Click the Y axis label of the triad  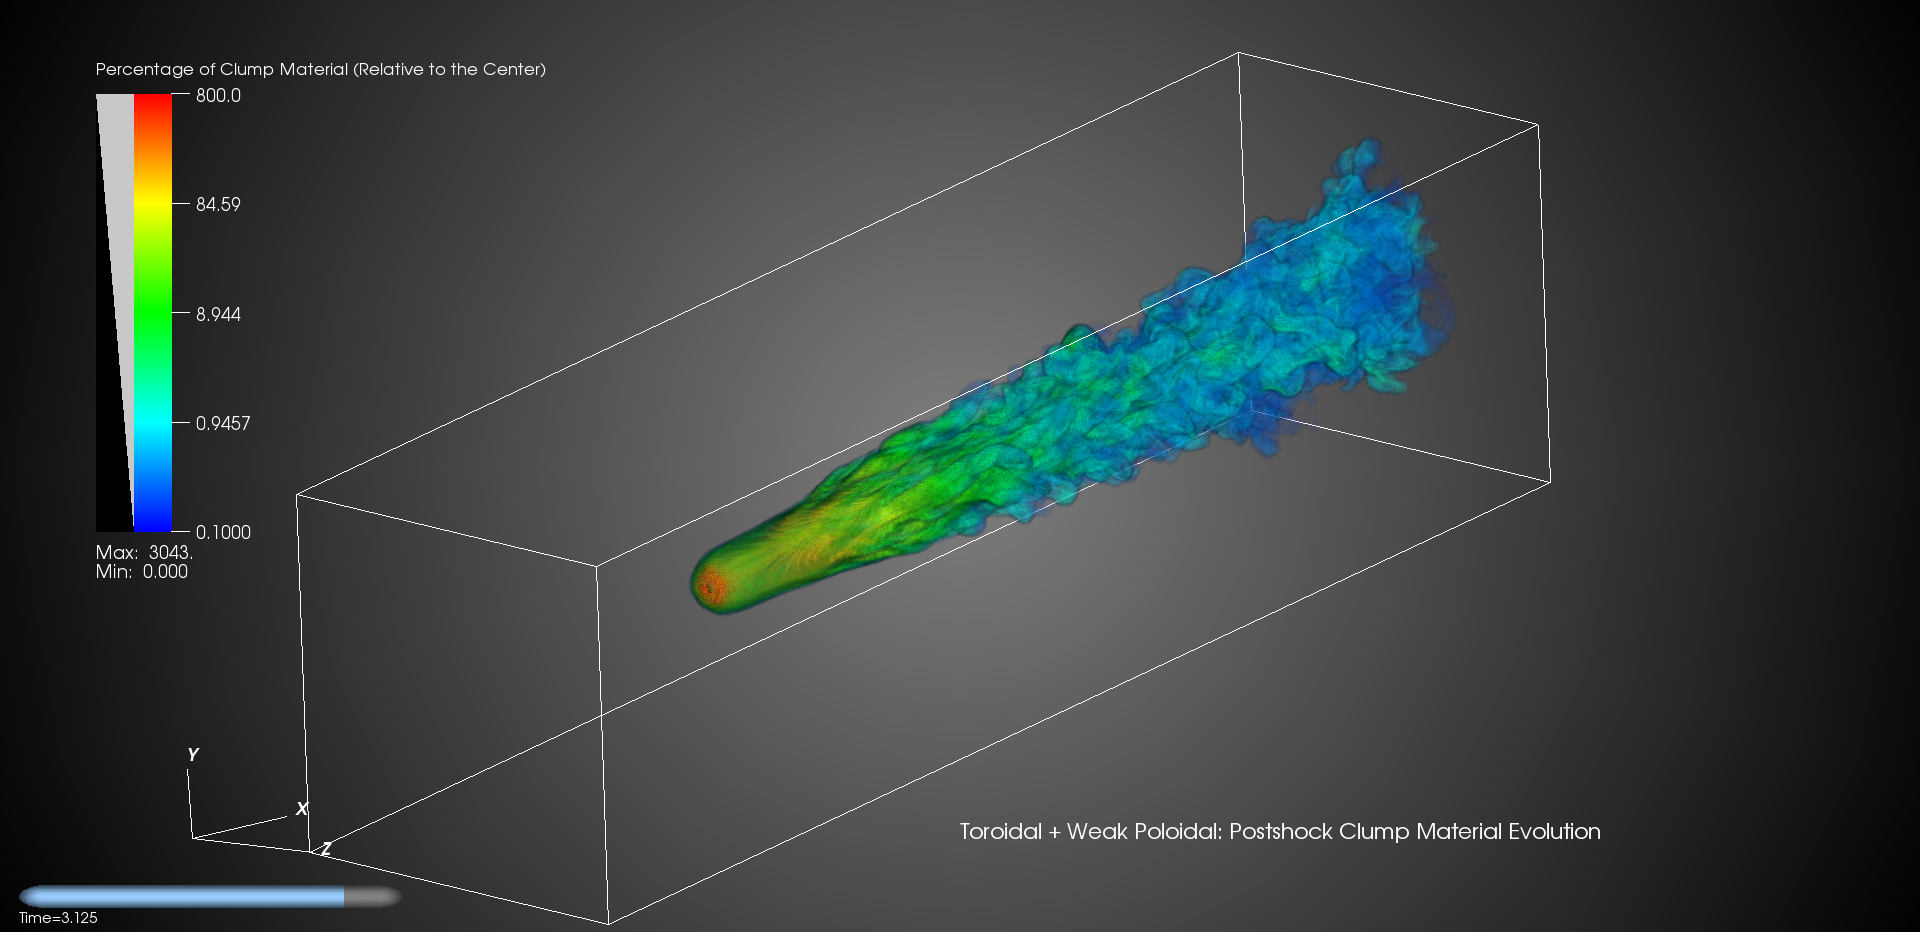pos(193,755)
